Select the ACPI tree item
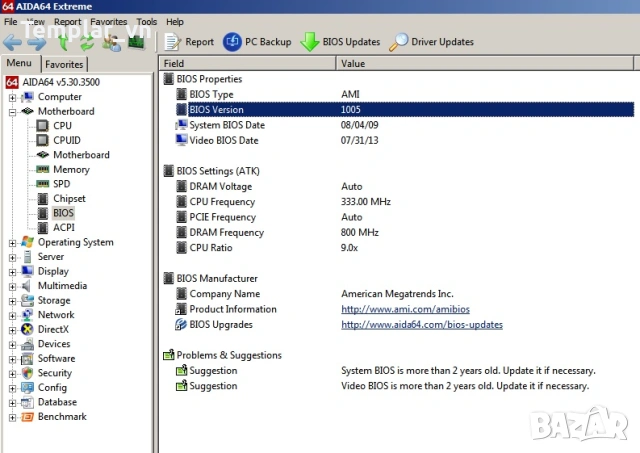640x453 pixels. pyautogui.click(x=64, y=228)
